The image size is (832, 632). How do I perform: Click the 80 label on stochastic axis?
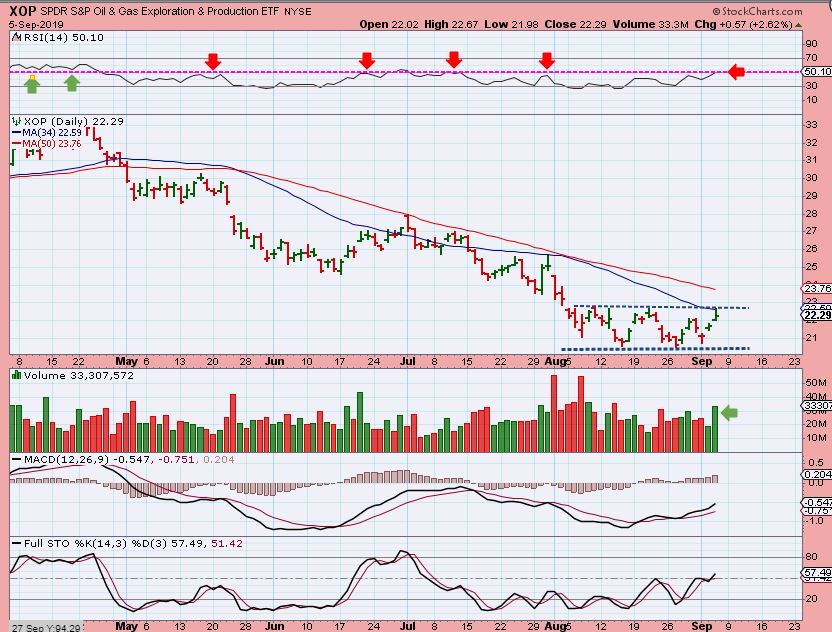click(811, 557)
